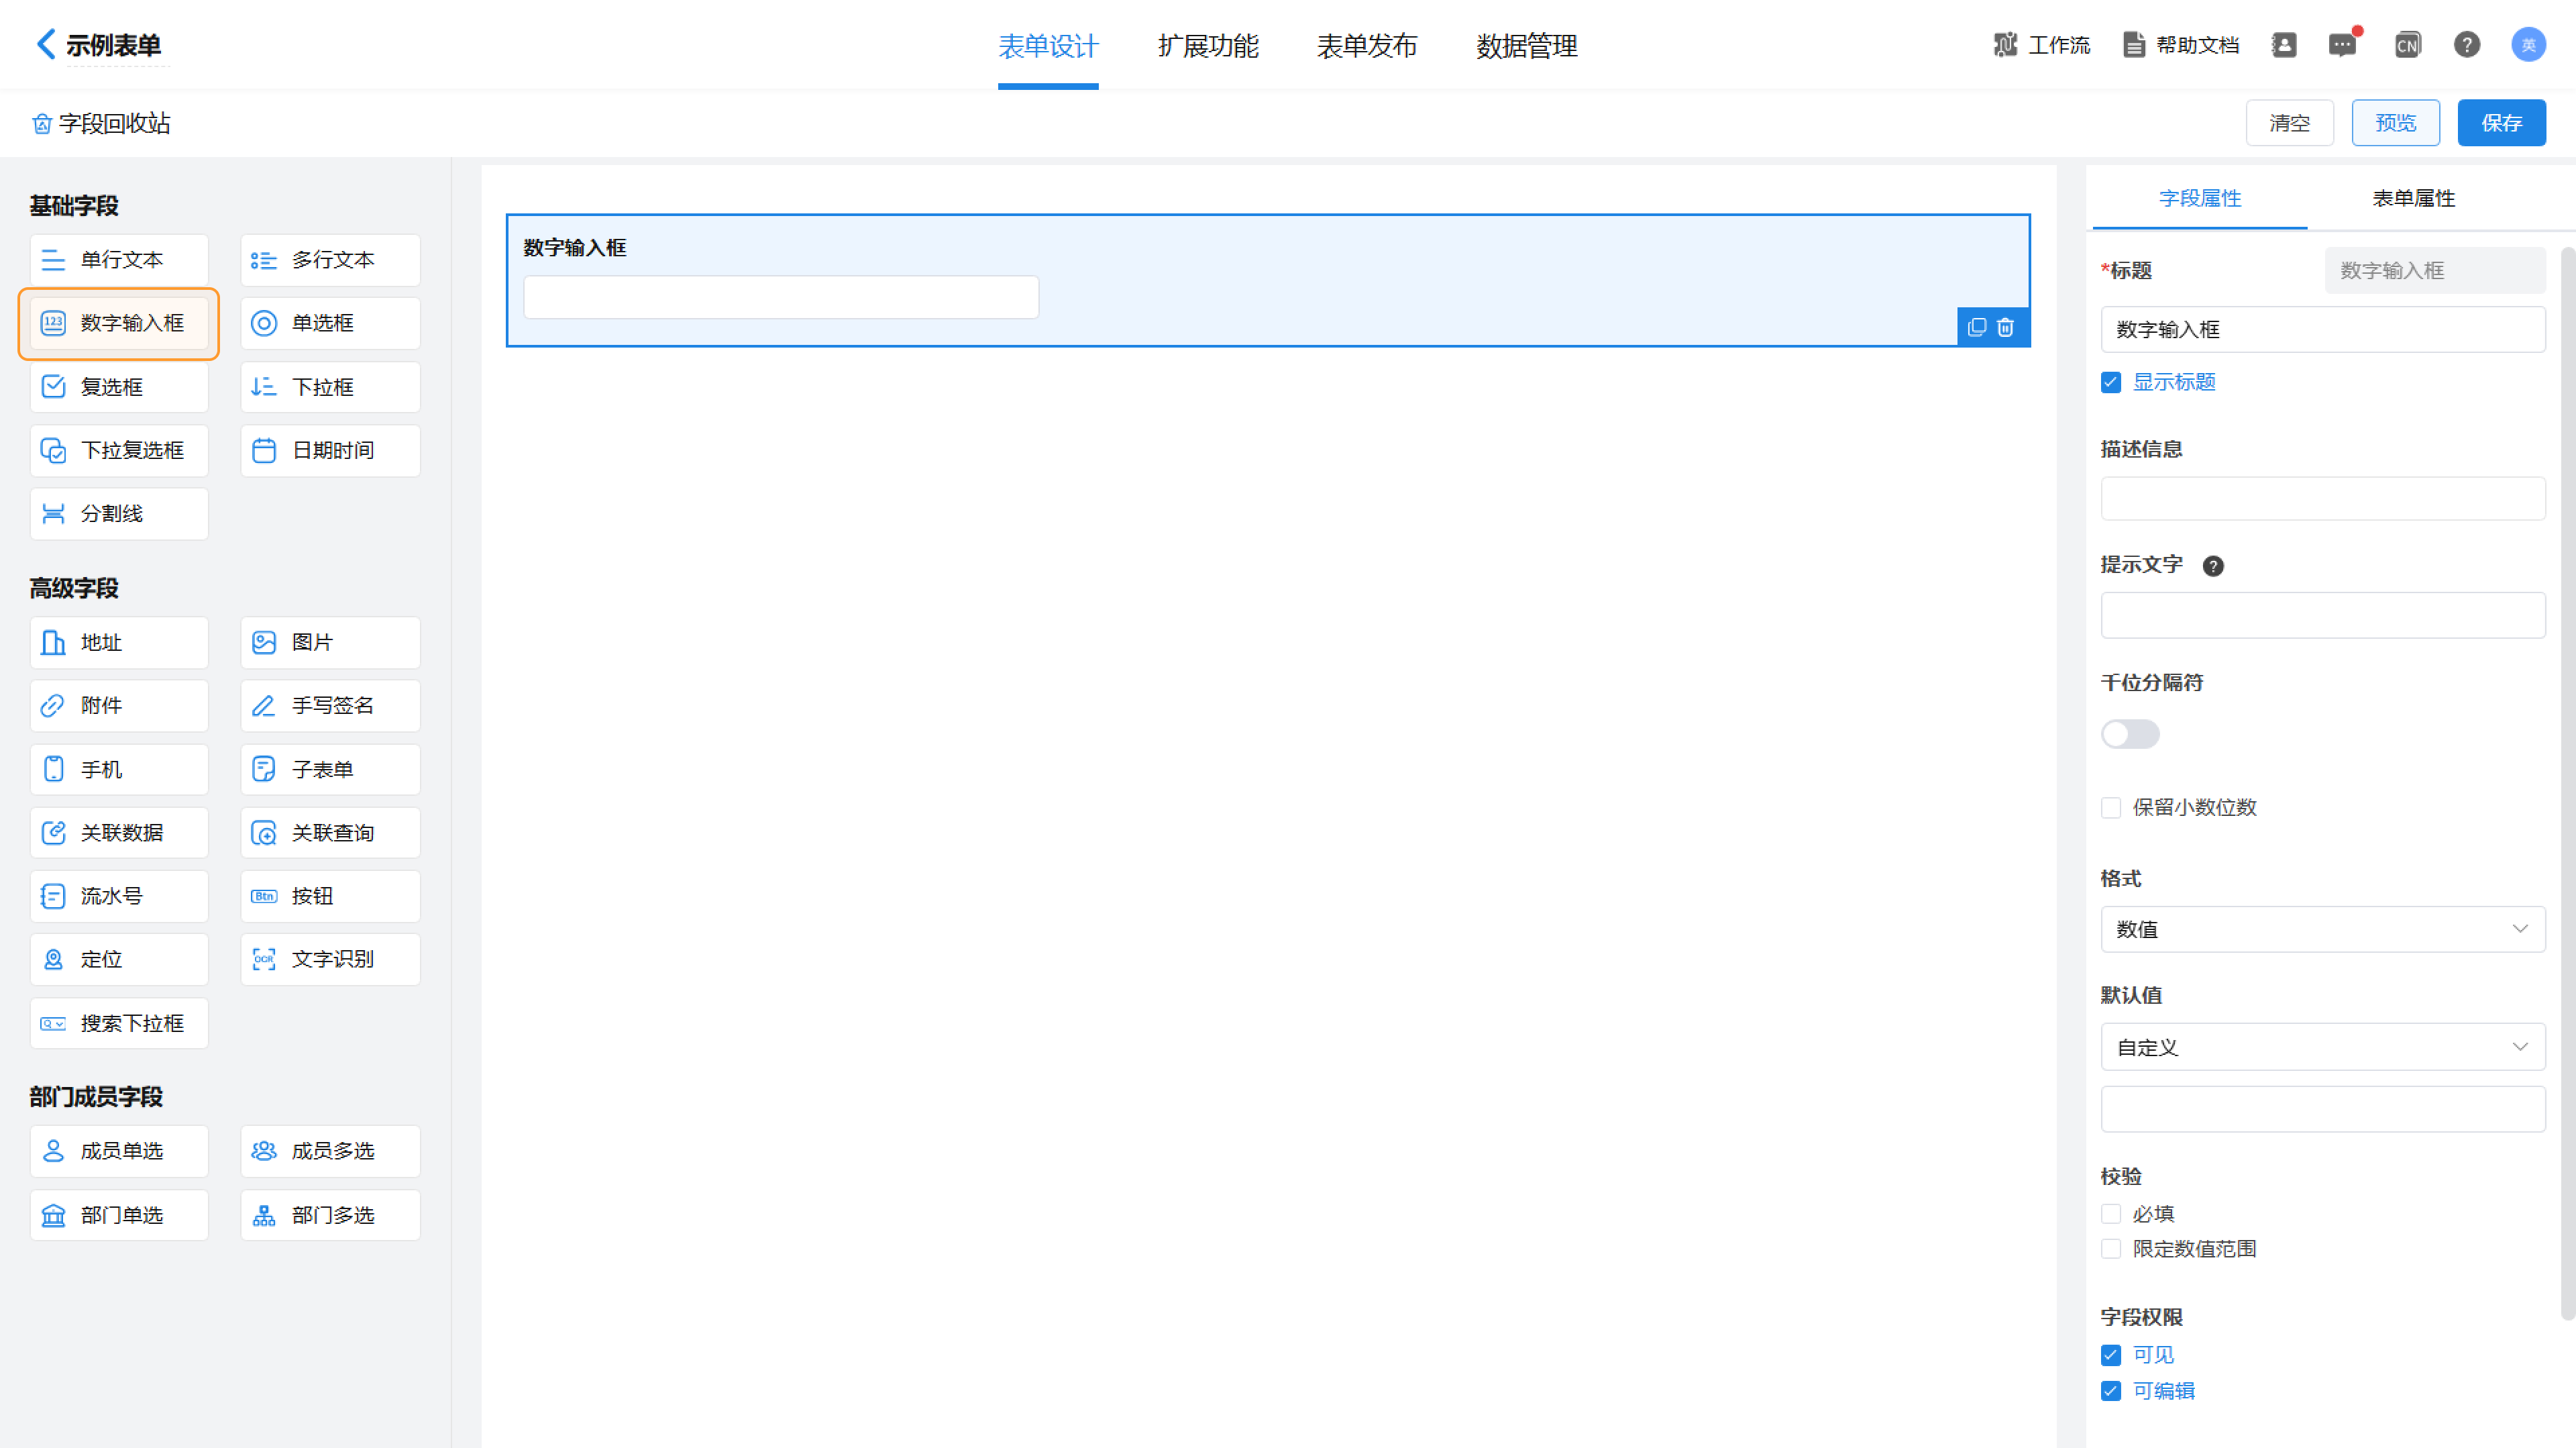
Task: Add a 成员单选 field
Action: click(x=119, y=1151)
